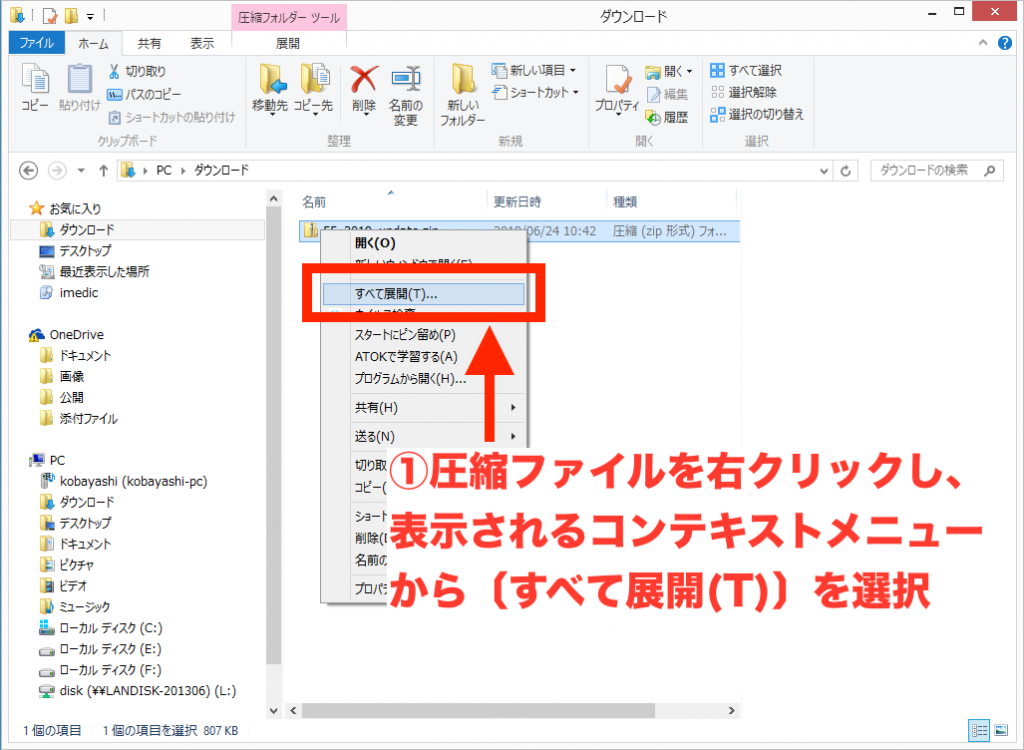Image resolution: width=1024 pixels, height=750 pixels.
Task: Click Select all (すべて選択)
Action: [x=746, y=70]
